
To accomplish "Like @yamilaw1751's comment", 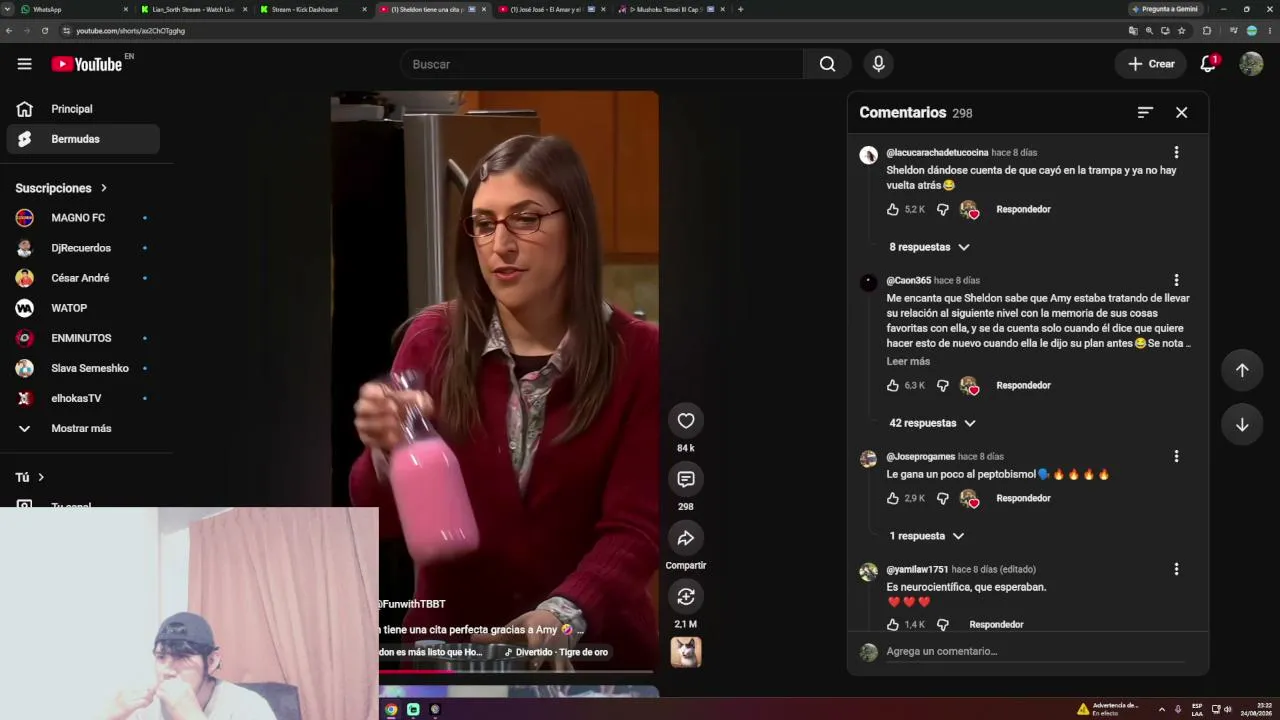I will point(893,624).
